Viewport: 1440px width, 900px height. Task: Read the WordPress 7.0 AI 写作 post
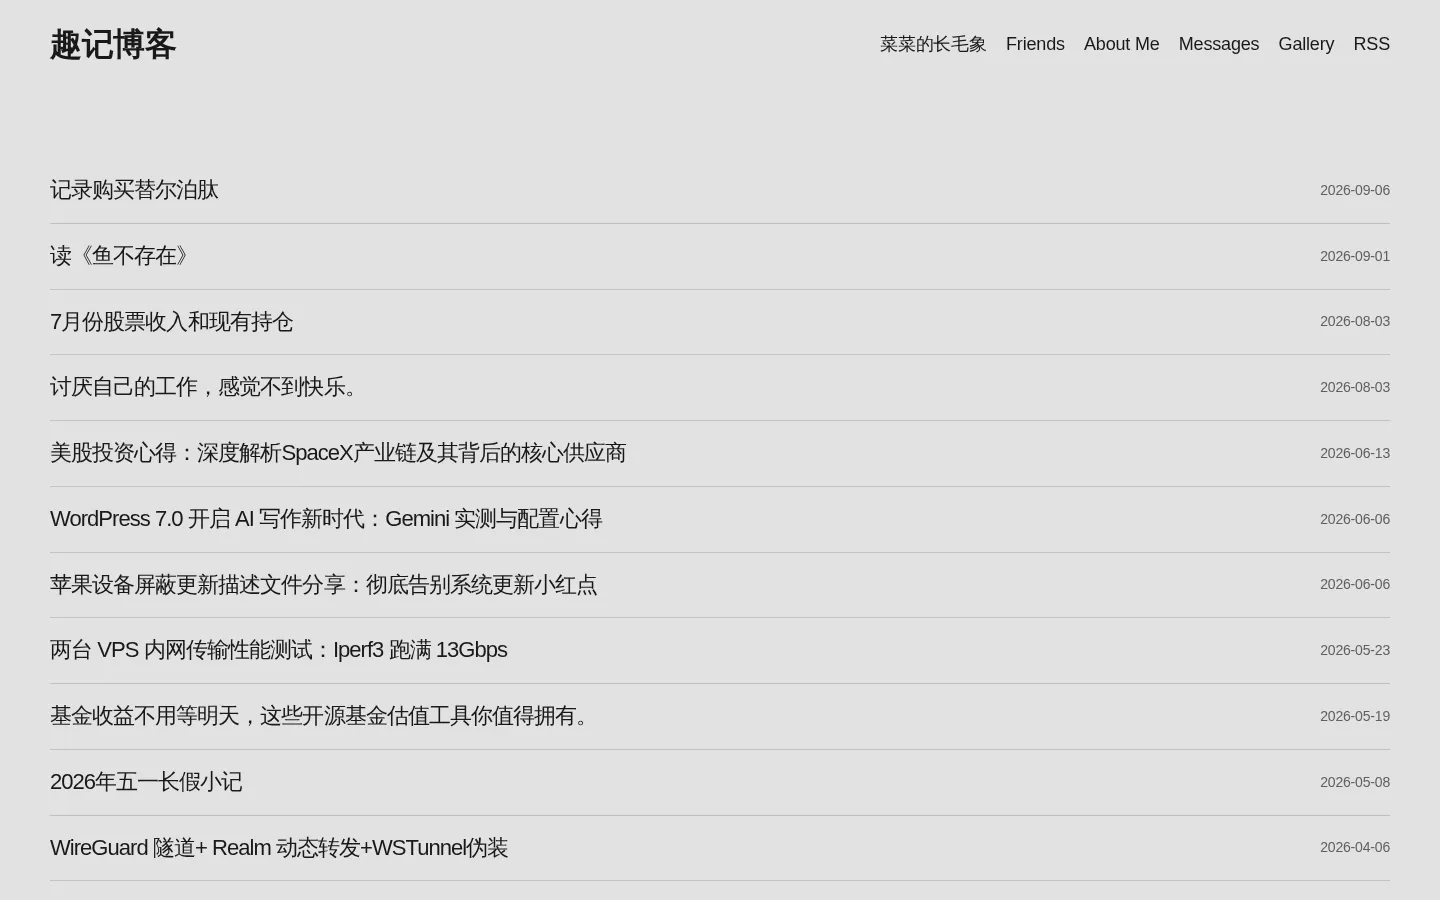pyautogui.click(x=326, y=519)
